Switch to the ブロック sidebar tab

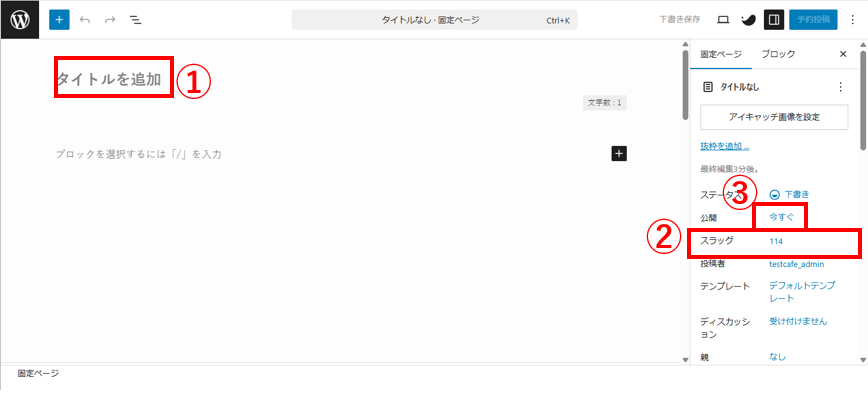(778, 54)
